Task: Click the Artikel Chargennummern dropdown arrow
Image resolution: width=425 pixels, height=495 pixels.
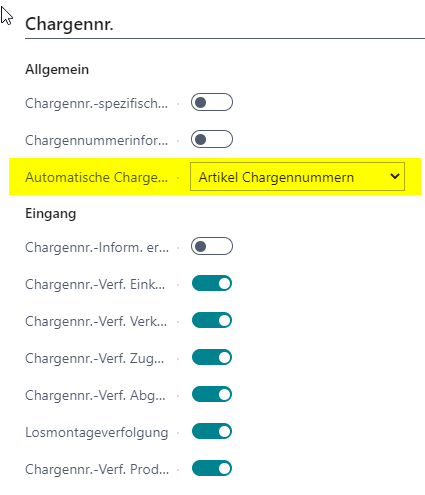Action: [395, 176]
